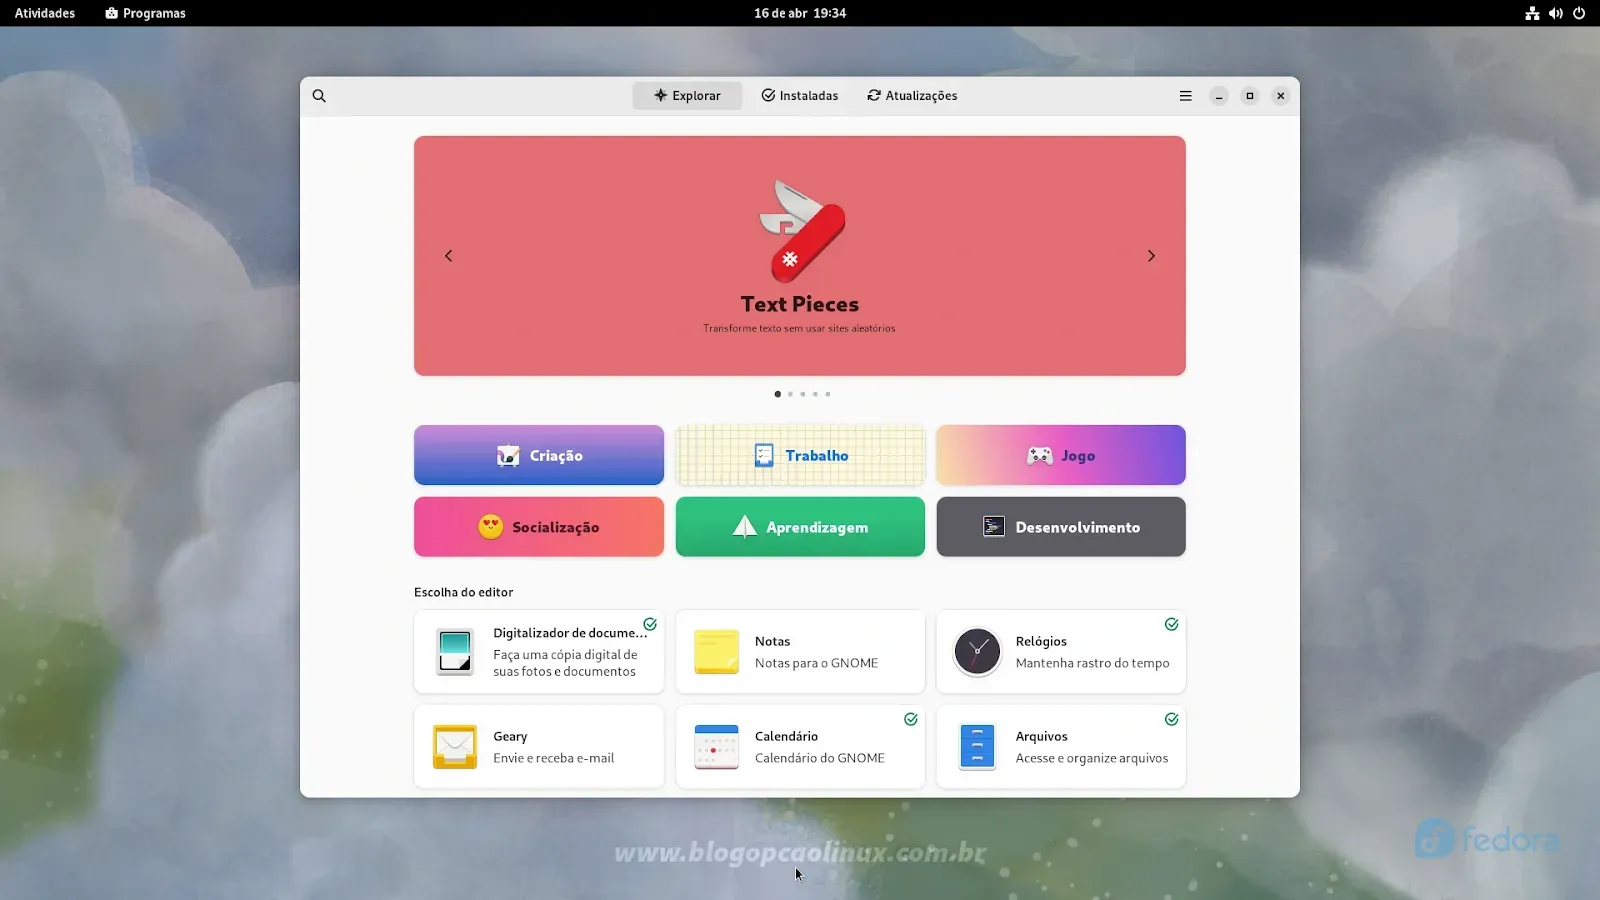The width and height of the screenshot is (1600, 900).
Task: Click 'Acesse e organize arquivos' text
Action: 1092,758
